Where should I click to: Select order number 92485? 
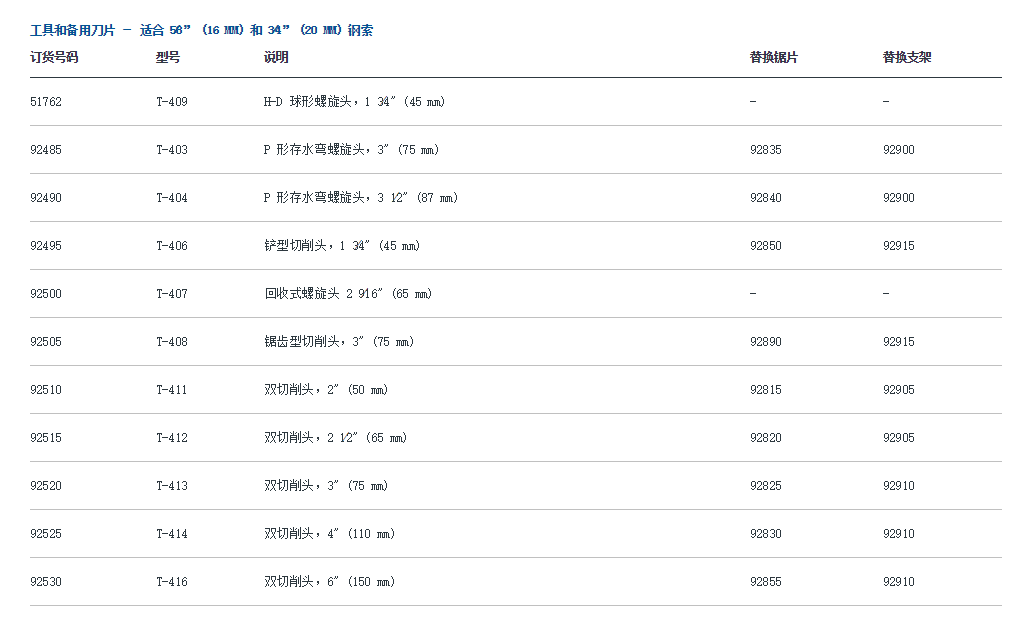tap(46, 150)
